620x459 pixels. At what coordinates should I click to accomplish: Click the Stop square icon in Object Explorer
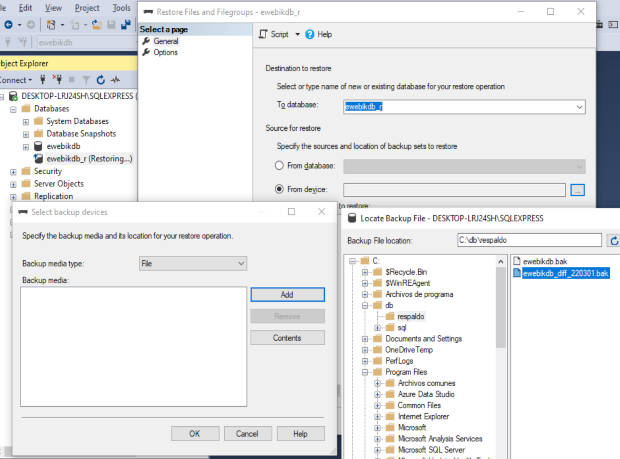coord(72,80)
